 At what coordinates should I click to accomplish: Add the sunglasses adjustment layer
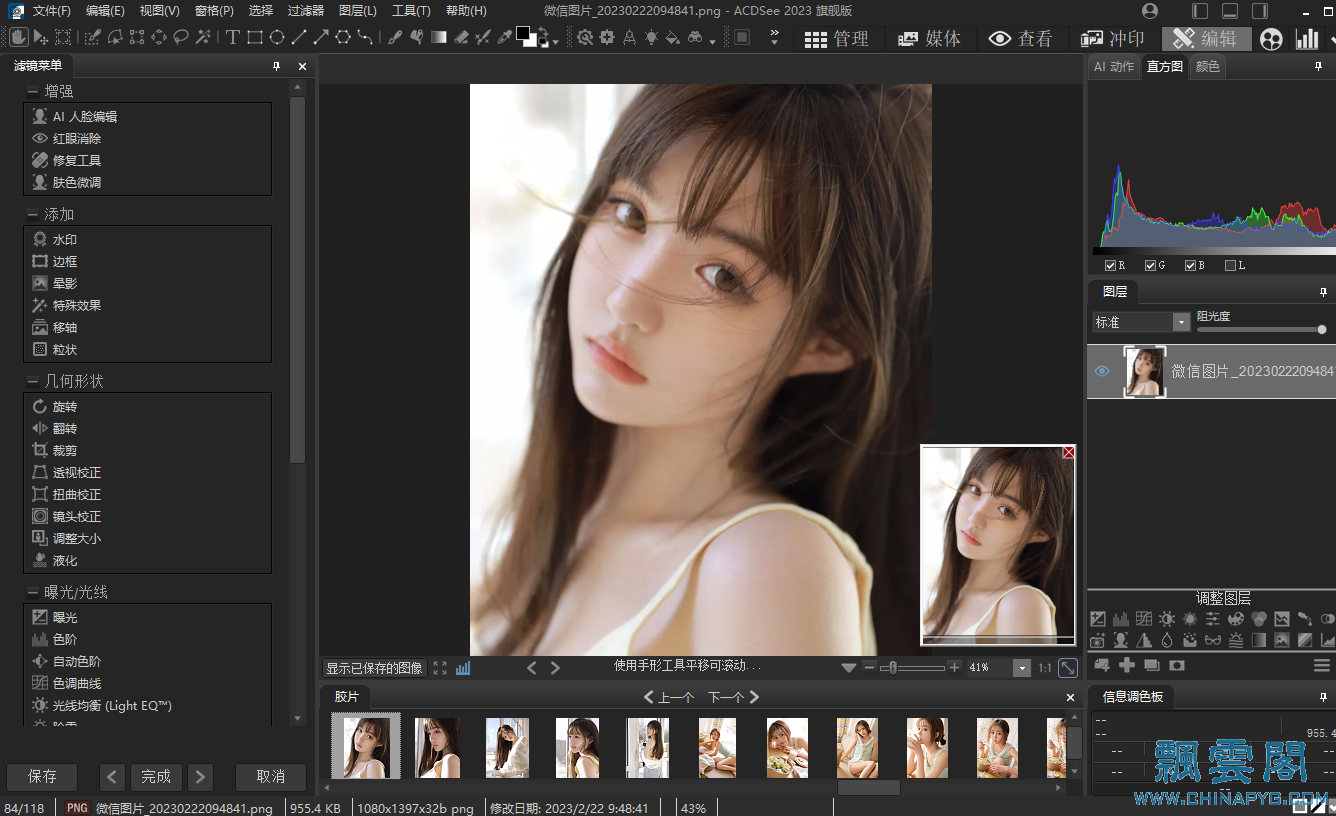pos(1213,640)
